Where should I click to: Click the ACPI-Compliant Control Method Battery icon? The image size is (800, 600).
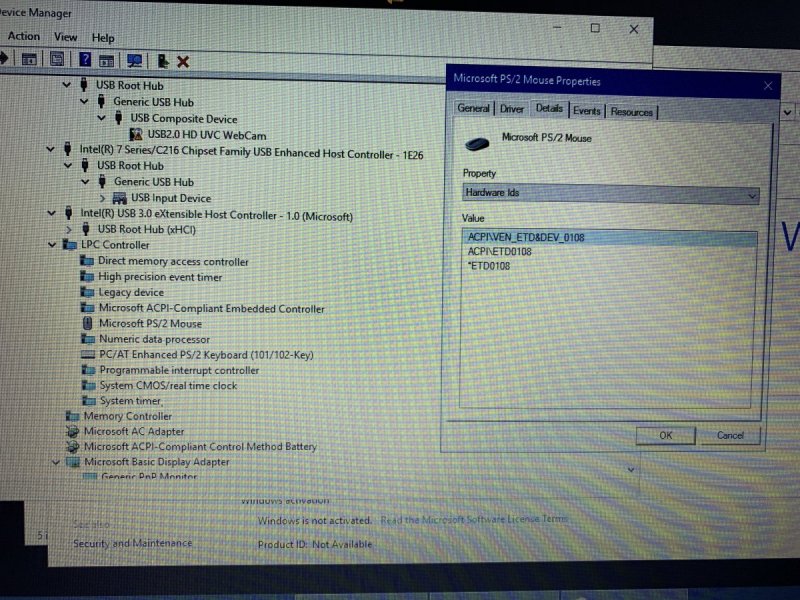72,446
